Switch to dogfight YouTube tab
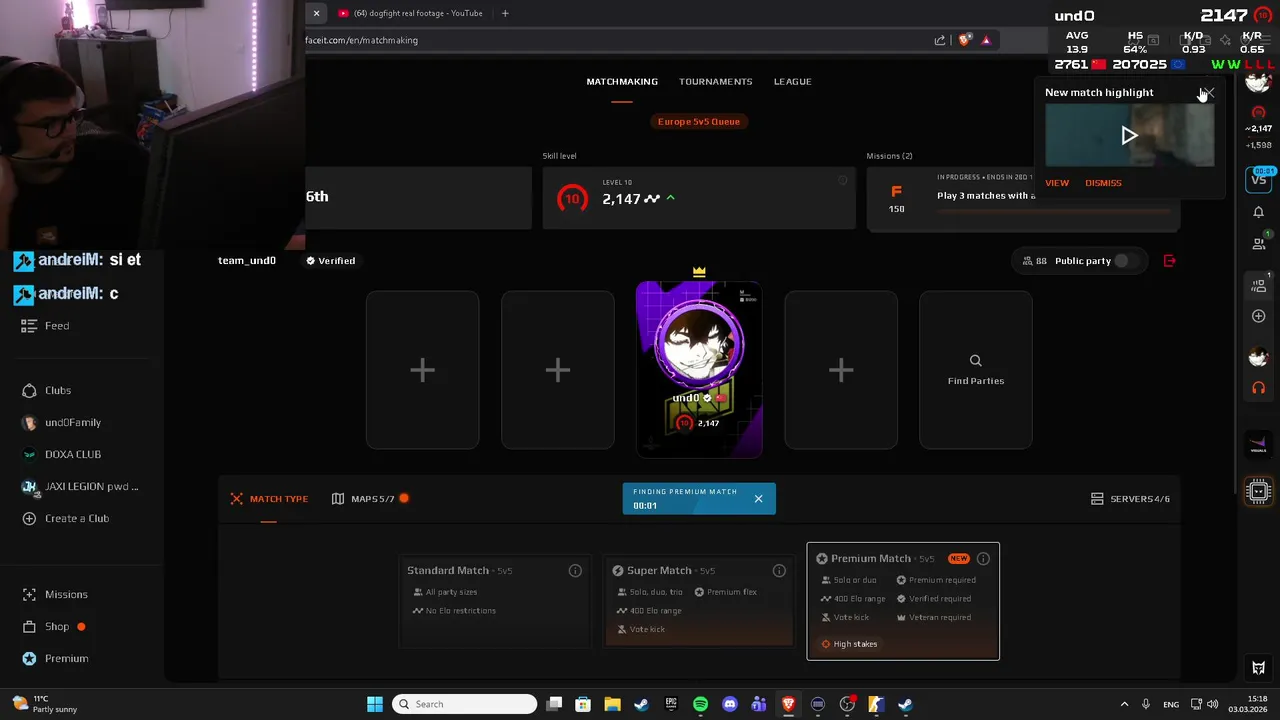This screenshot has width=1280, height=720. point(410,13)
